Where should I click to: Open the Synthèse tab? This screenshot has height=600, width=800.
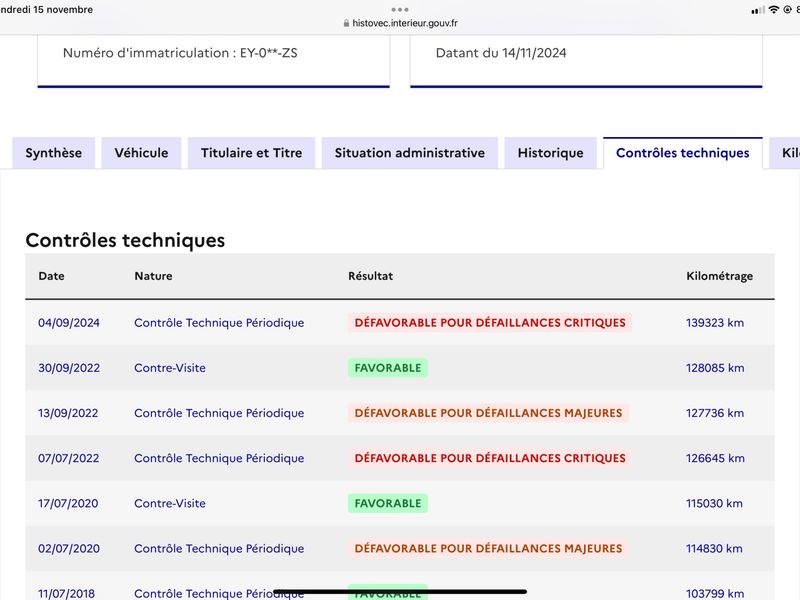point(54,153)
